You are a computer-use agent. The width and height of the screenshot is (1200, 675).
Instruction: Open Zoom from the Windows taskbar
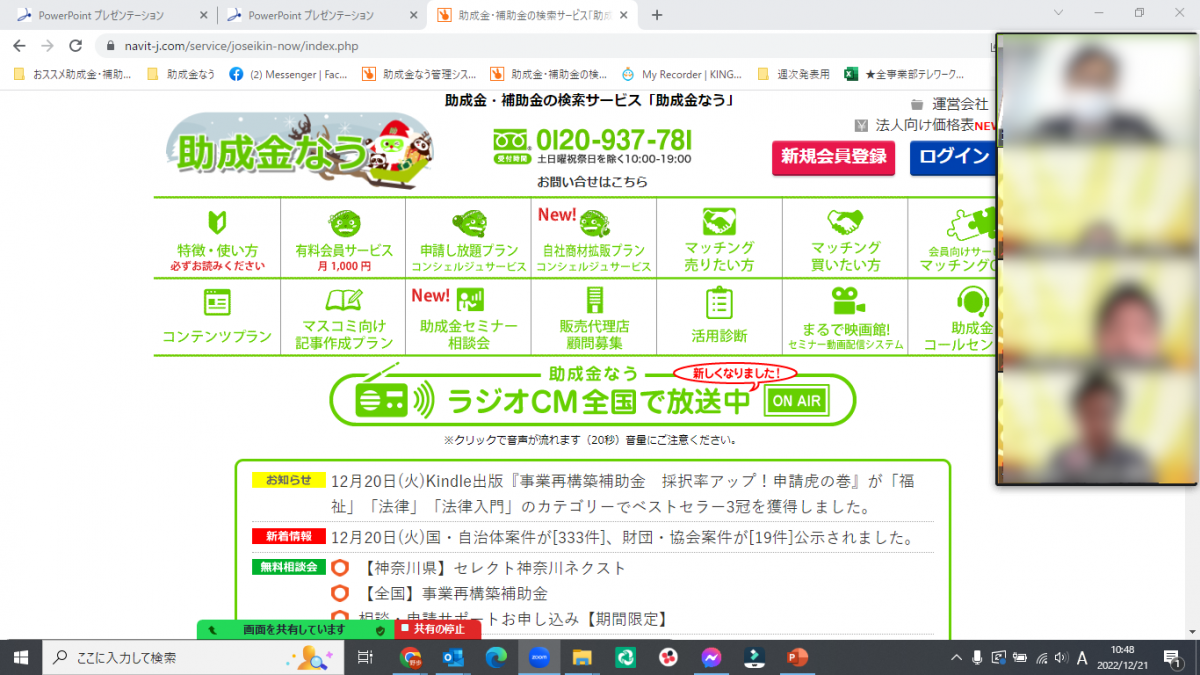pos(540,657)
